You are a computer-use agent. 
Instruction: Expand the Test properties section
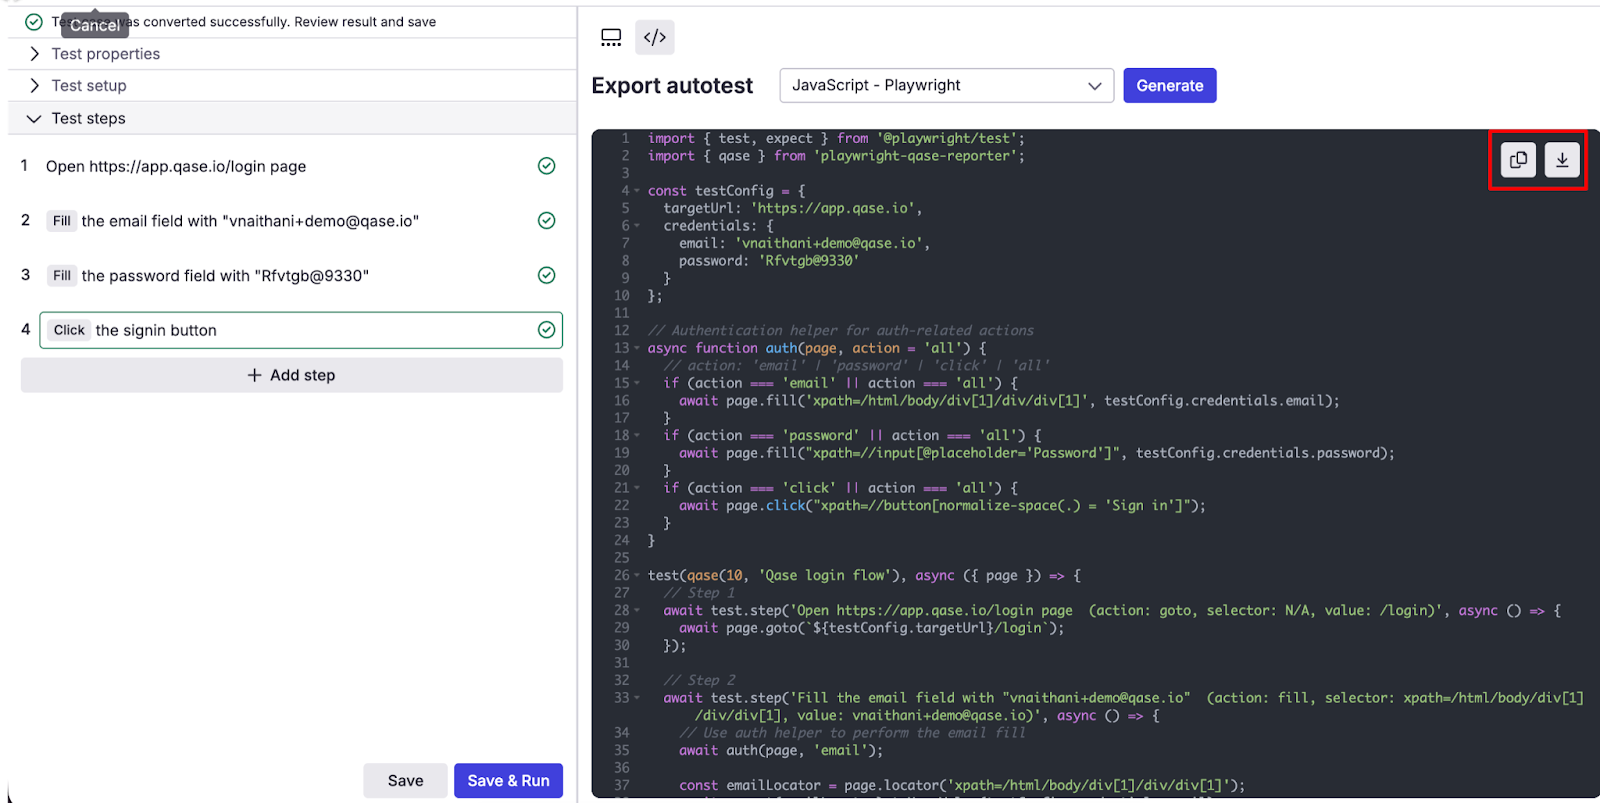pos(105,54)
